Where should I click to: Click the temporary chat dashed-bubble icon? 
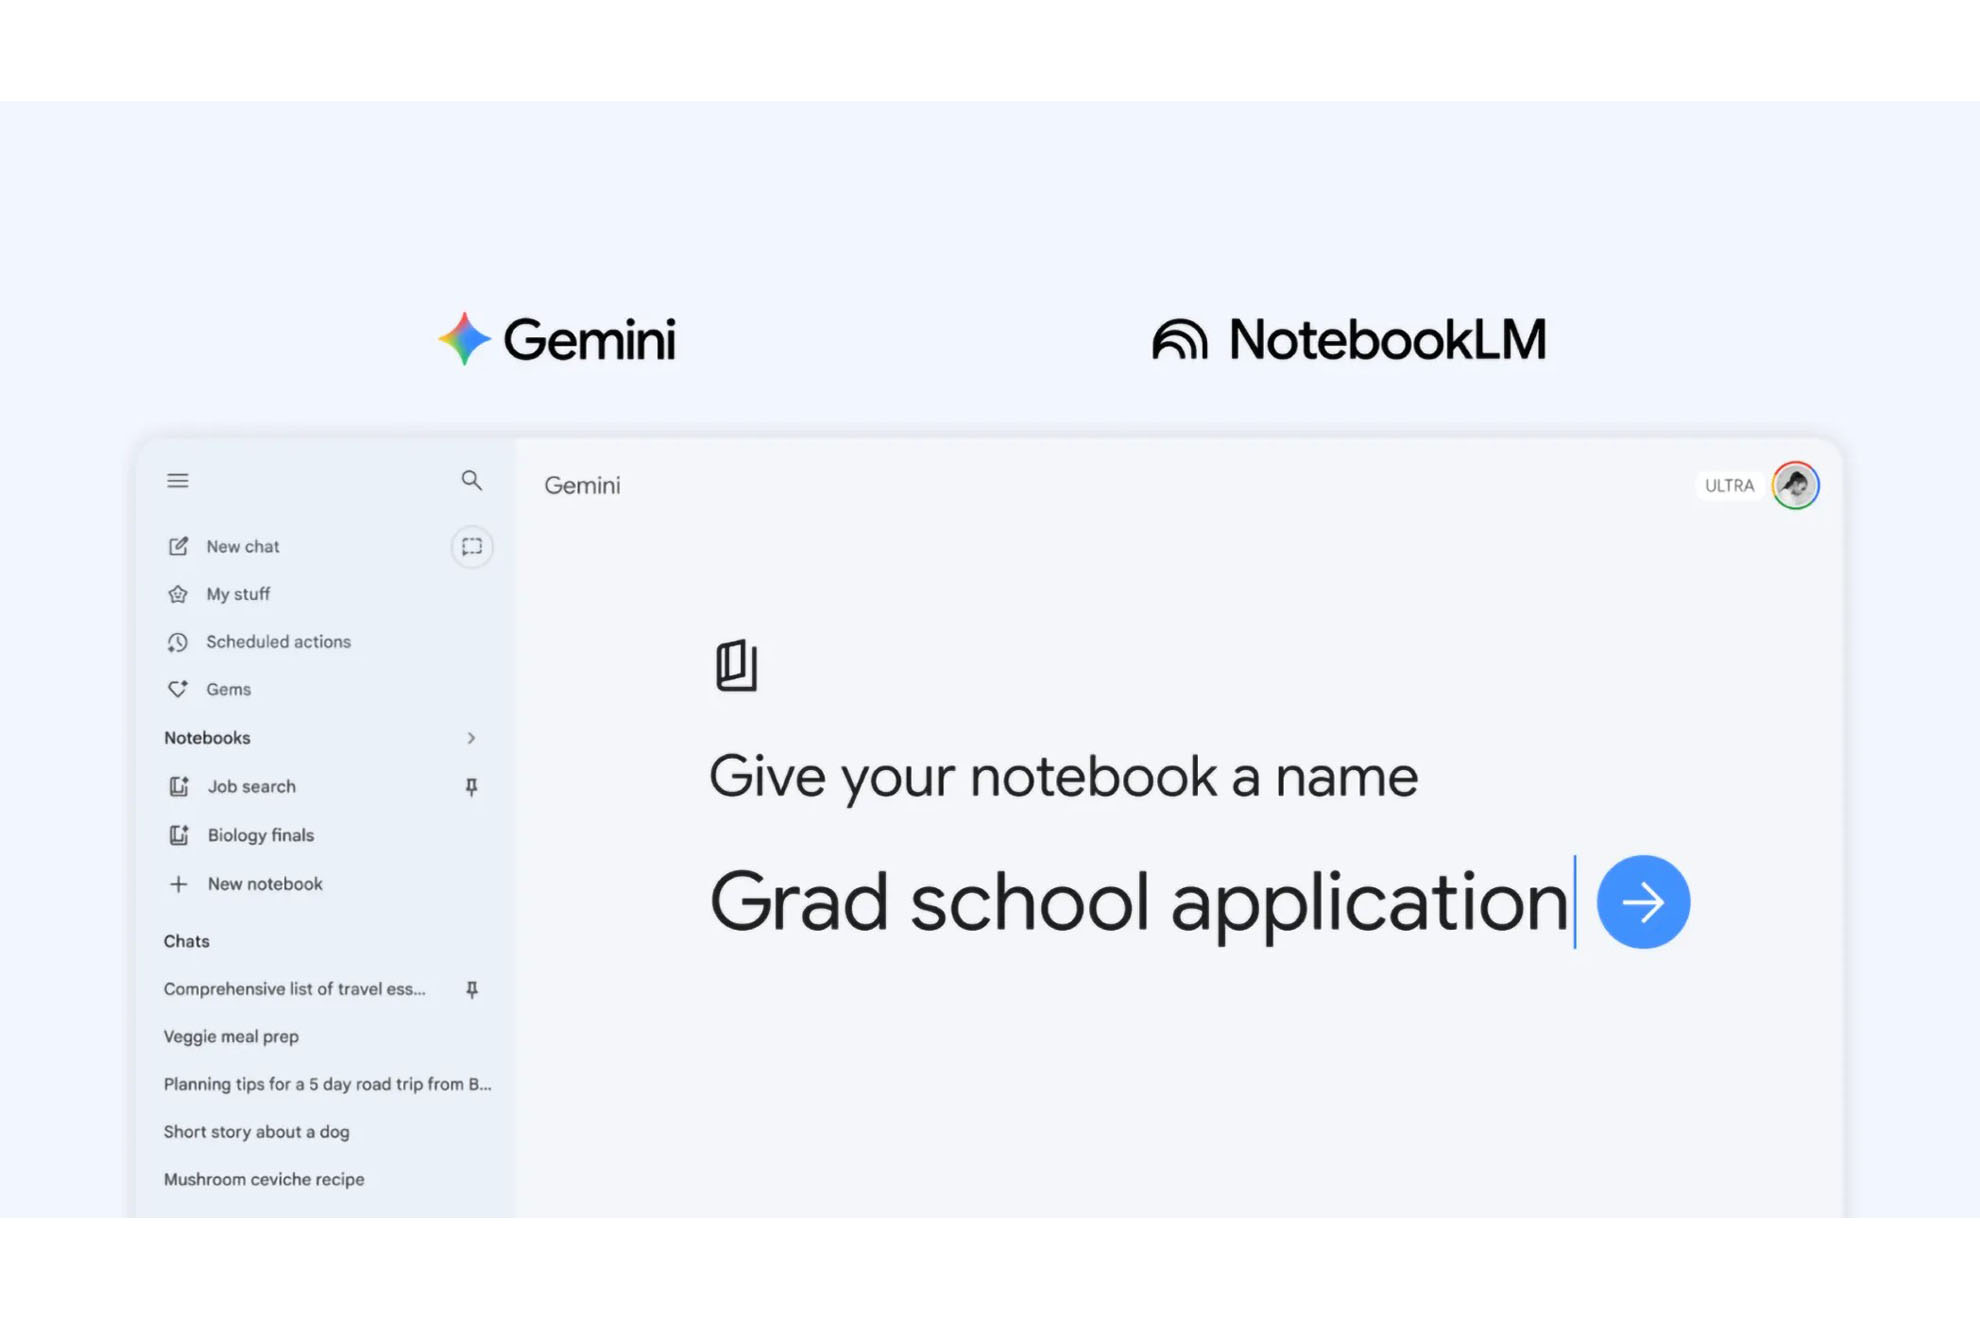point(472,547)
